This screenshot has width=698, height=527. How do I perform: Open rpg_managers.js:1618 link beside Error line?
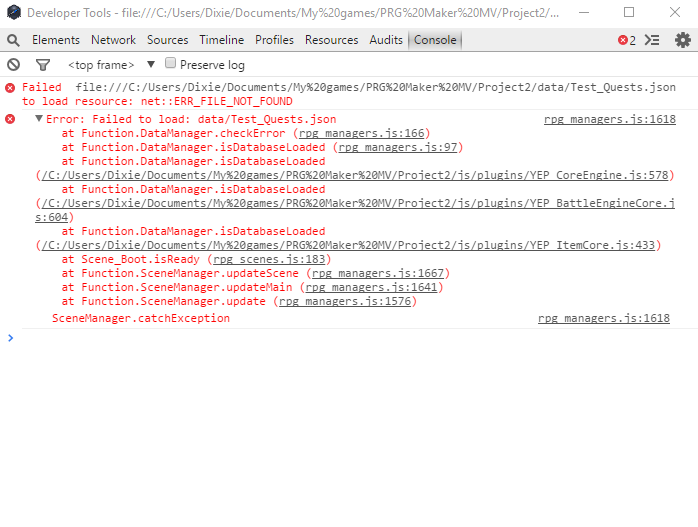pyautogui.click(x=609, y=119)
